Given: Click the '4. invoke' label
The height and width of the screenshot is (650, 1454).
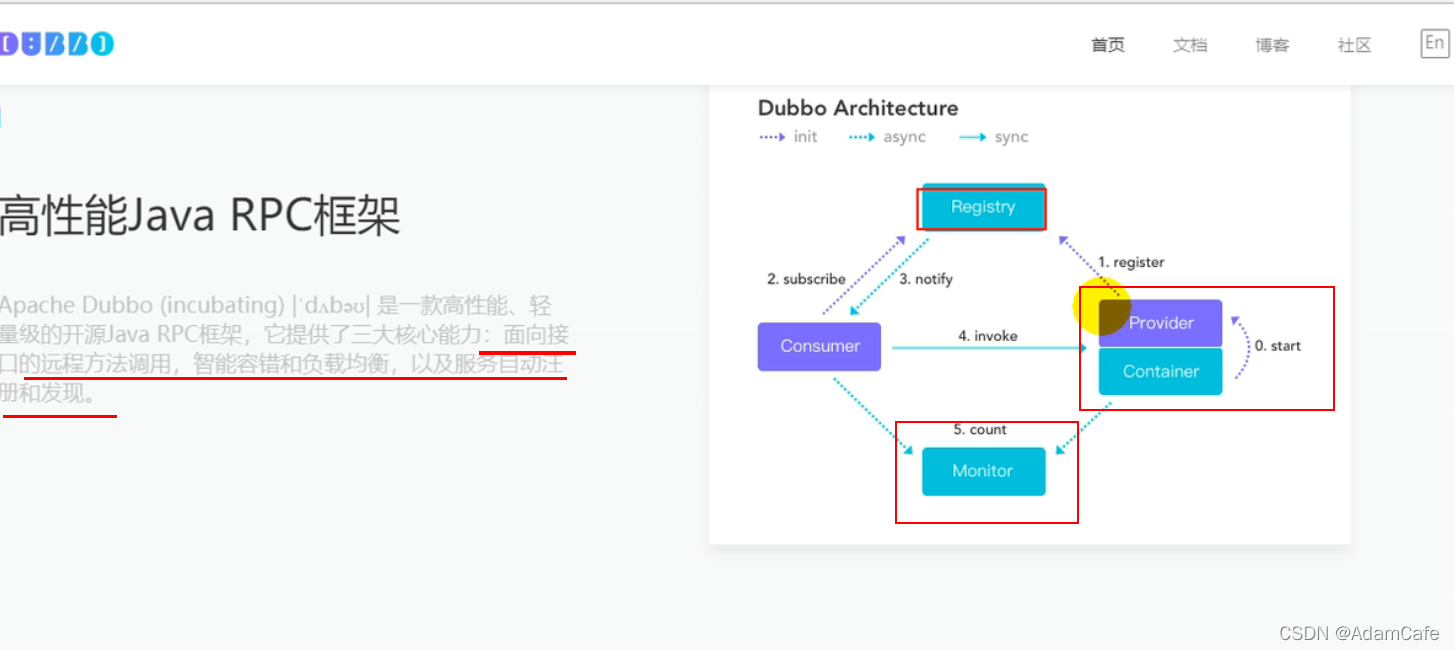Looking at the screenshot, I should pyautogui.click(x=988, y=336).
